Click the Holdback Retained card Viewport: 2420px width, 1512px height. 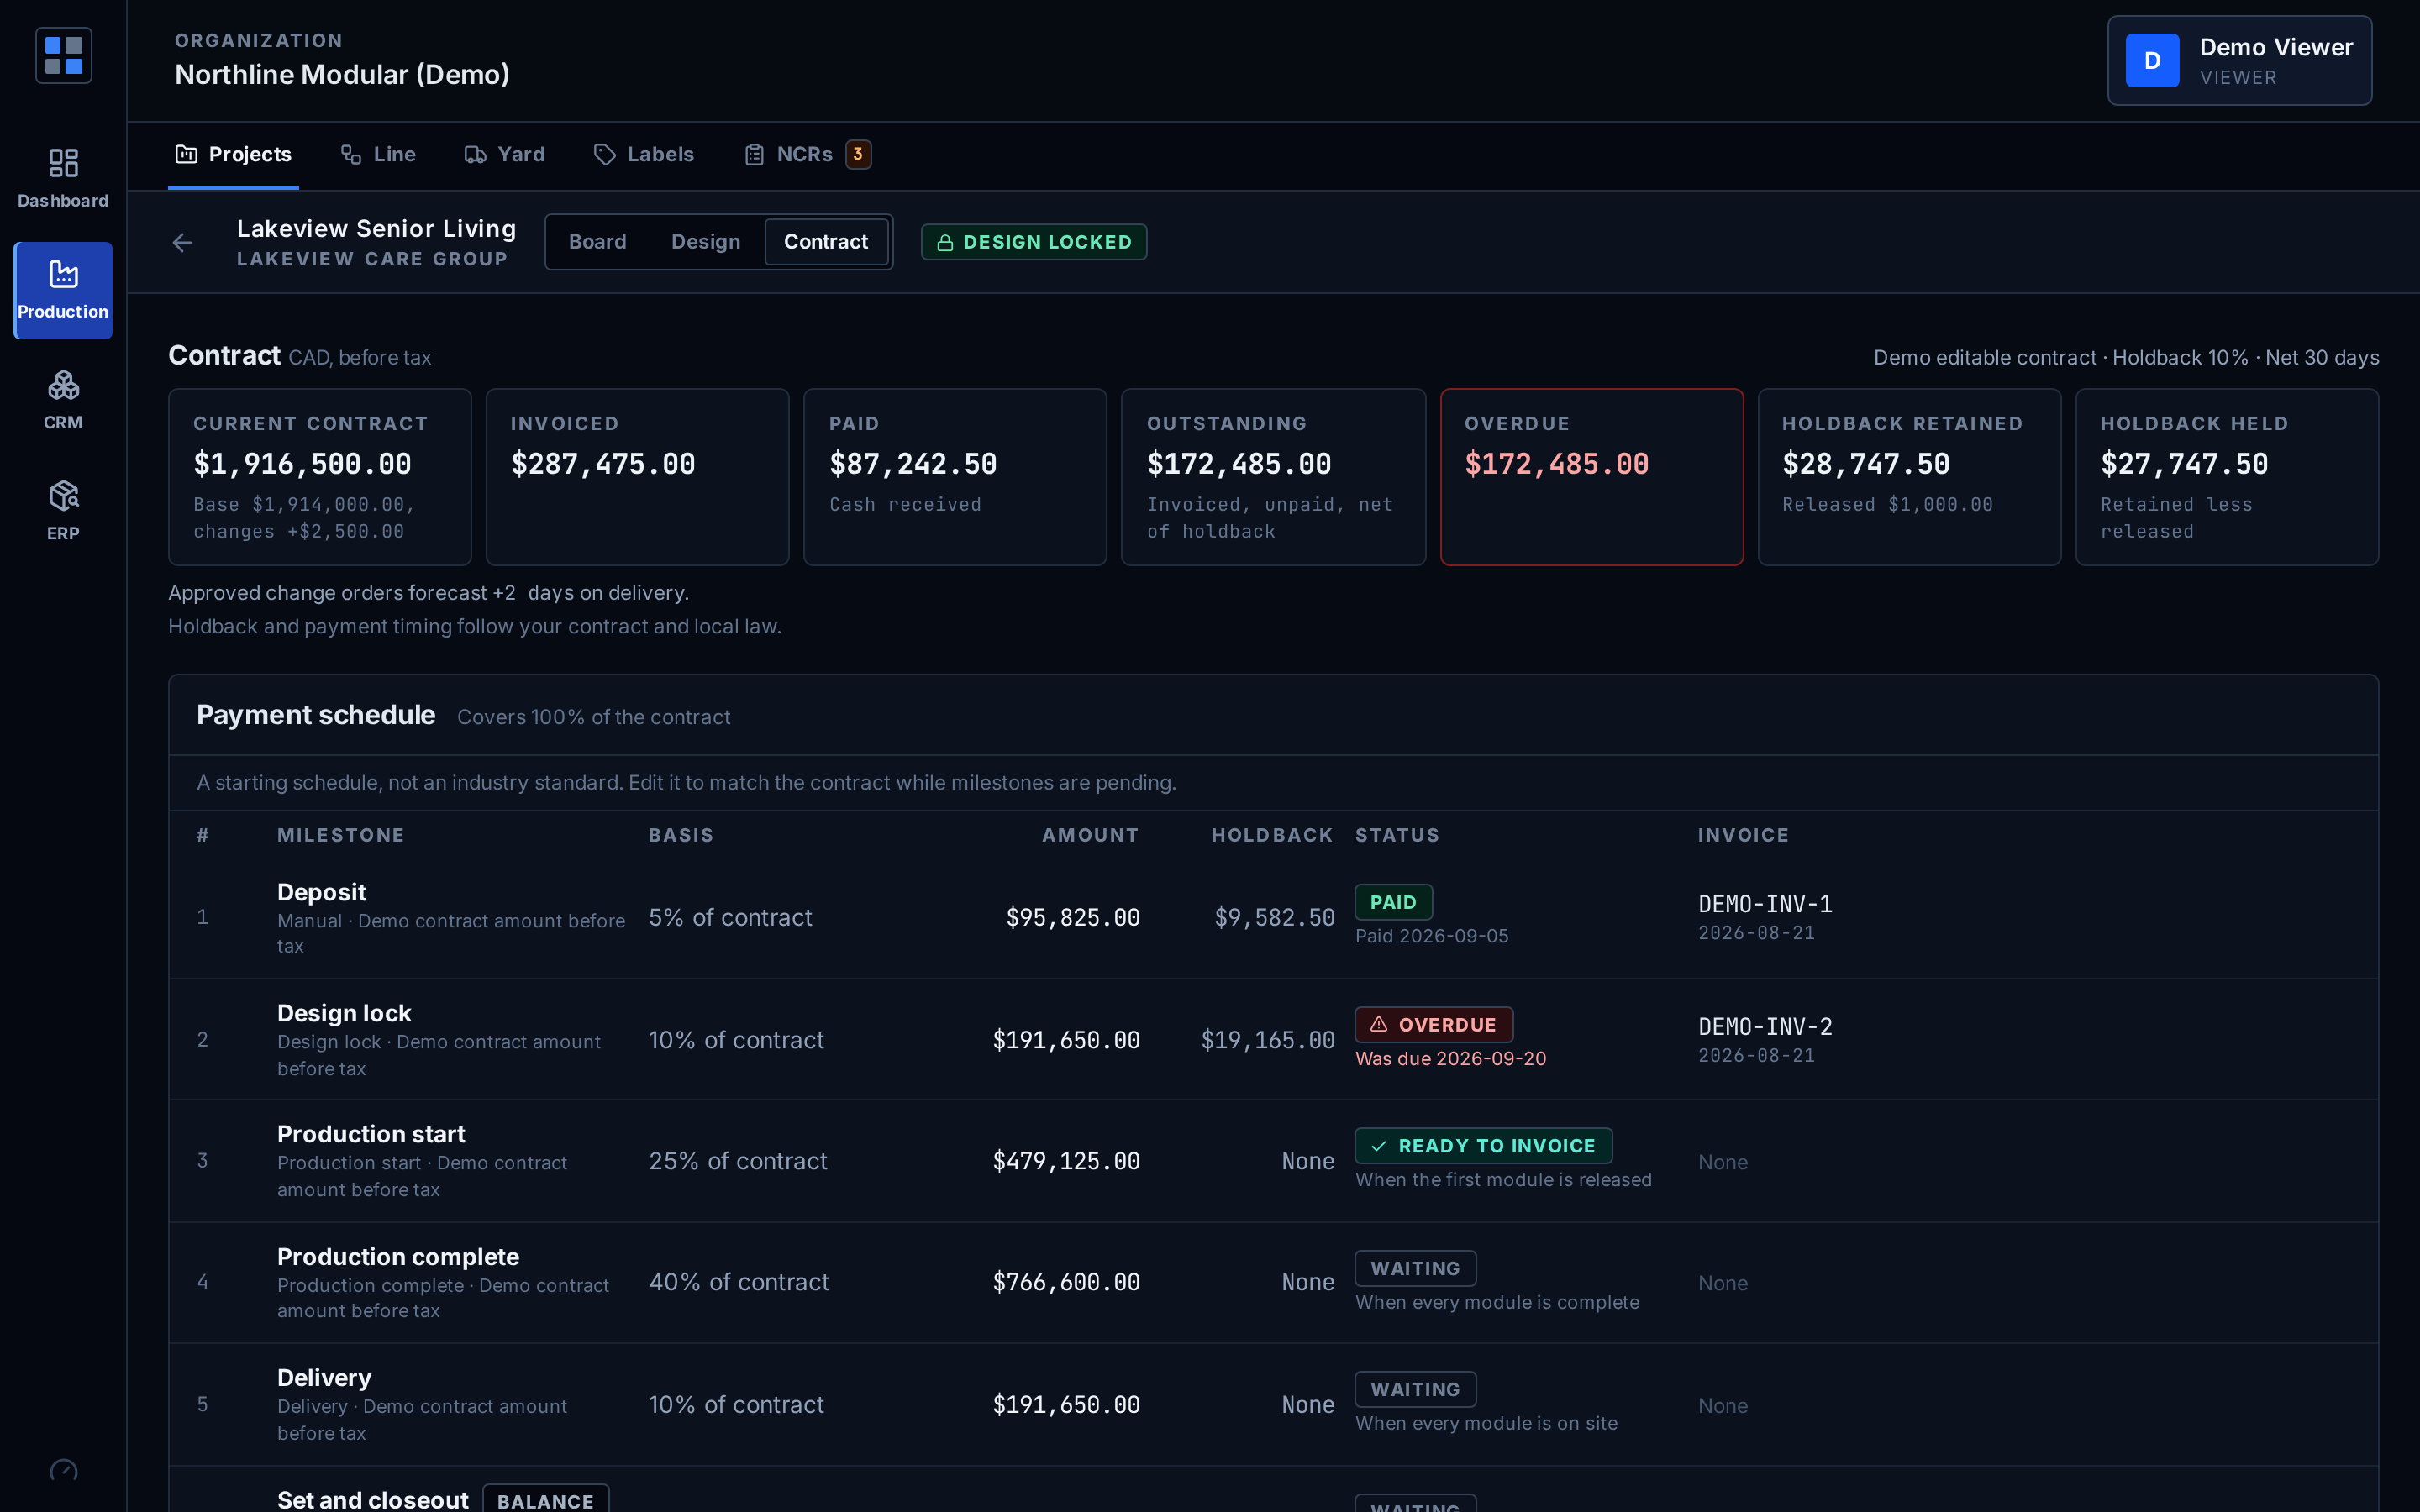1909,477
